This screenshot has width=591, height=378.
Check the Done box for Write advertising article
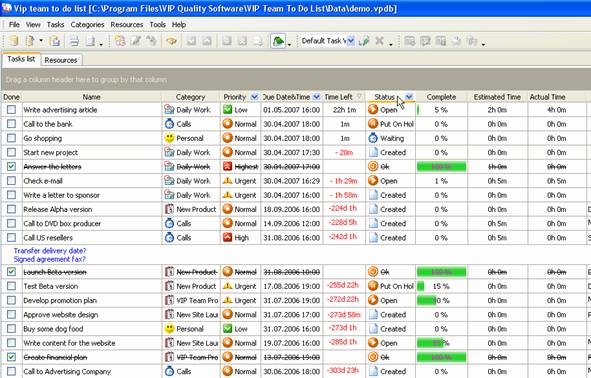[11, 110]
